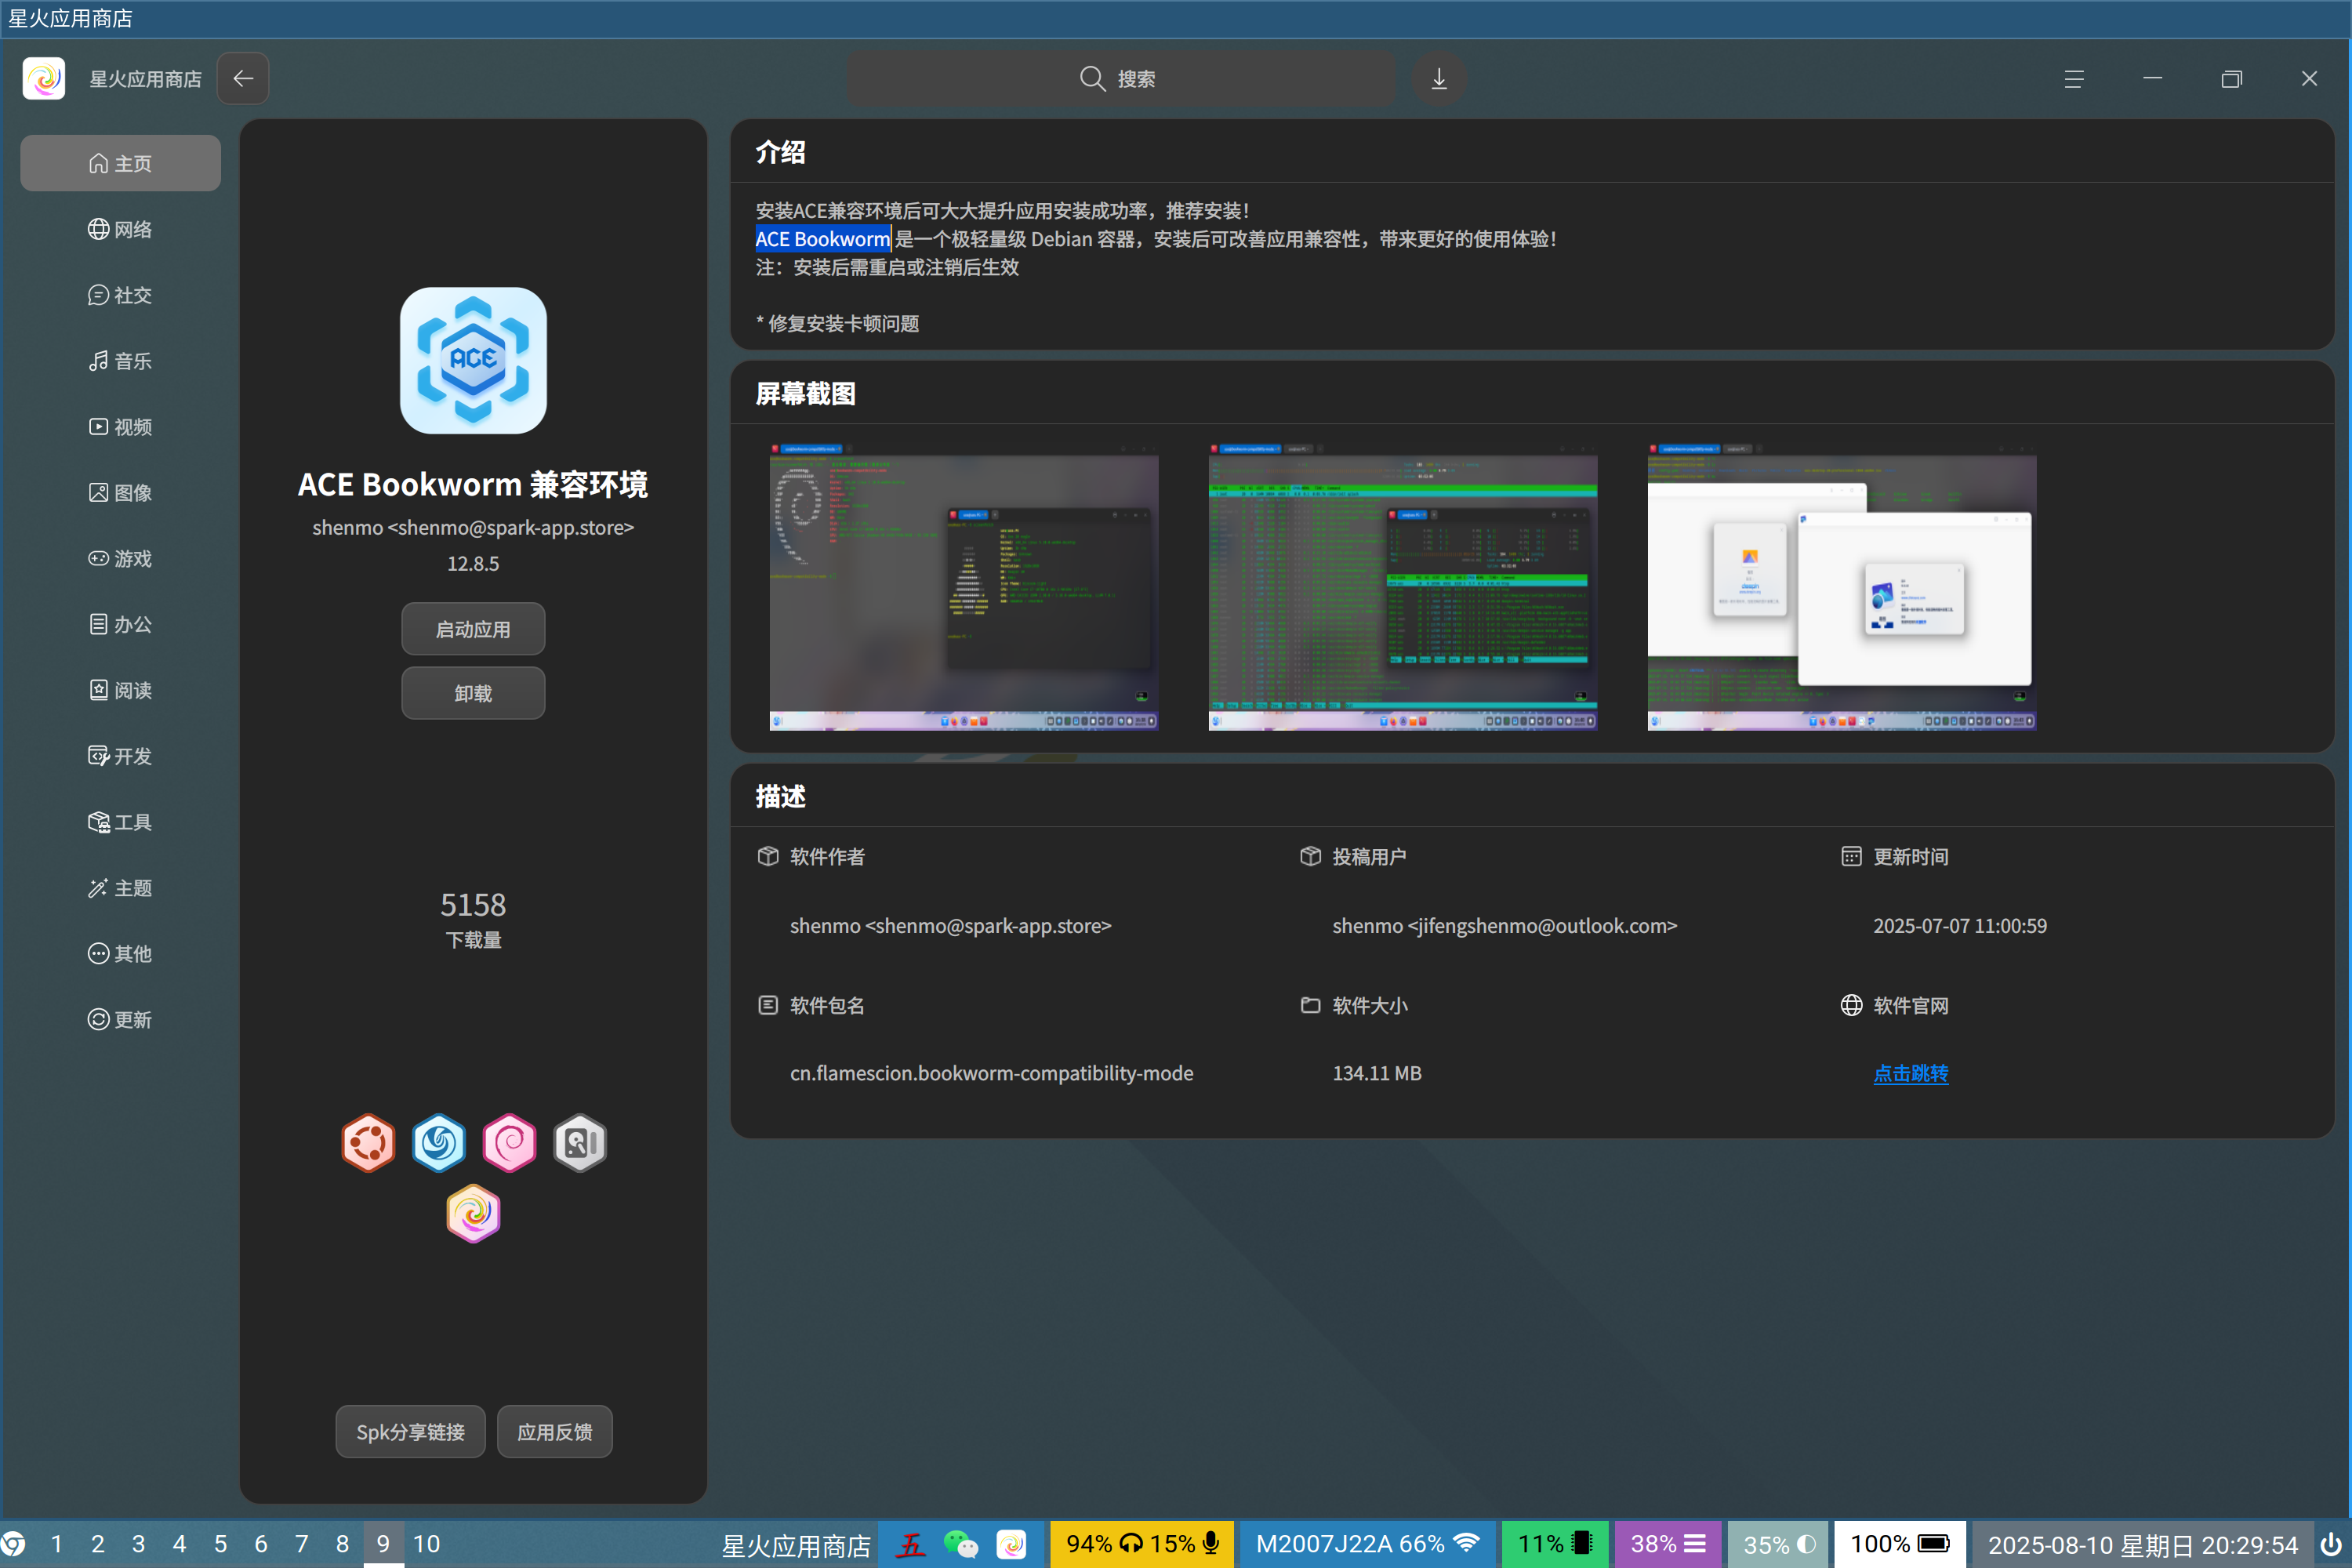This screenshot has height=1568, width=2352.
Task: Open the third screenshot with white windows
Action: (x=1842, y=587)
